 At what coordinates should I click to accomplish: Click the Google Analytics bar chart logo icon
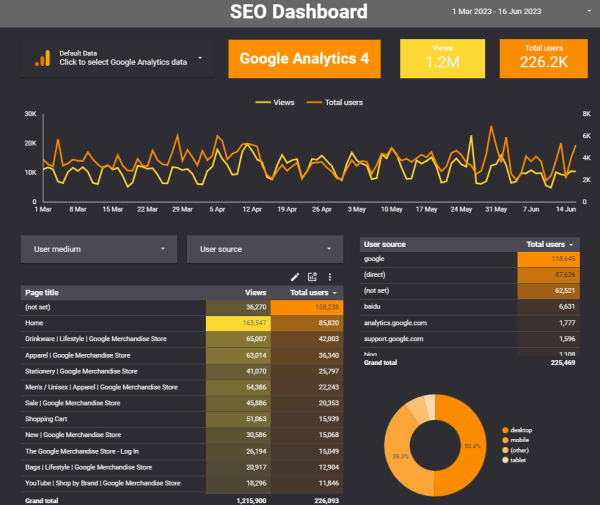pos(42,58)
